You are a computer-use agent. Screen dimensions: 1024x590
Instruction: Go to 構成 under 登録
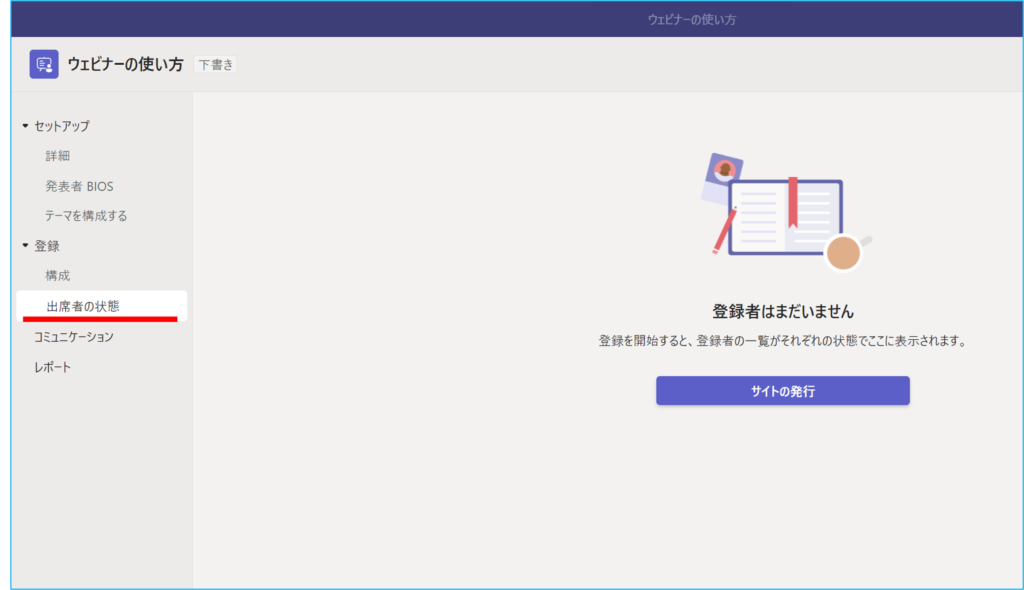[x=57, y=276]
